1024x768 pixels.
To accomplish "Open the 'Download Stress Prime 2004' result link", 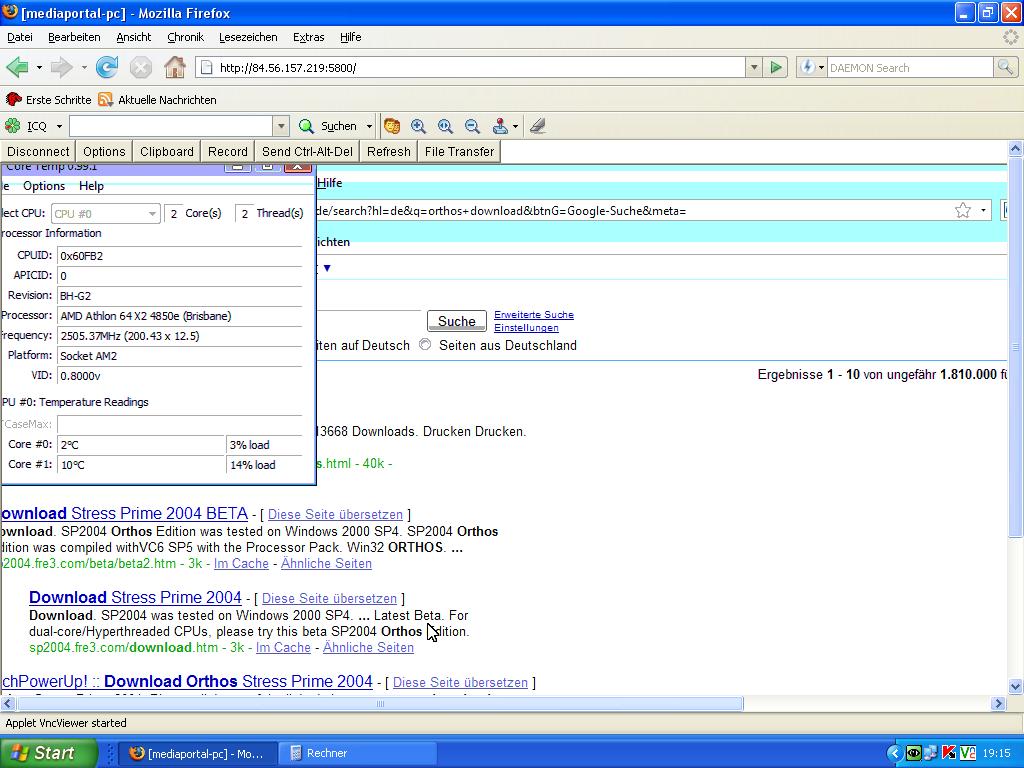I will click(x=135, y=597).
